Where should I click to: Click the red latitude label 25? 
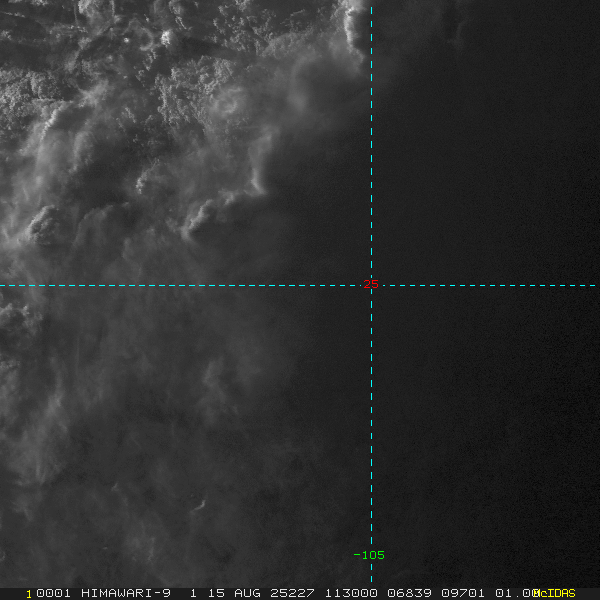click(371, 284)
